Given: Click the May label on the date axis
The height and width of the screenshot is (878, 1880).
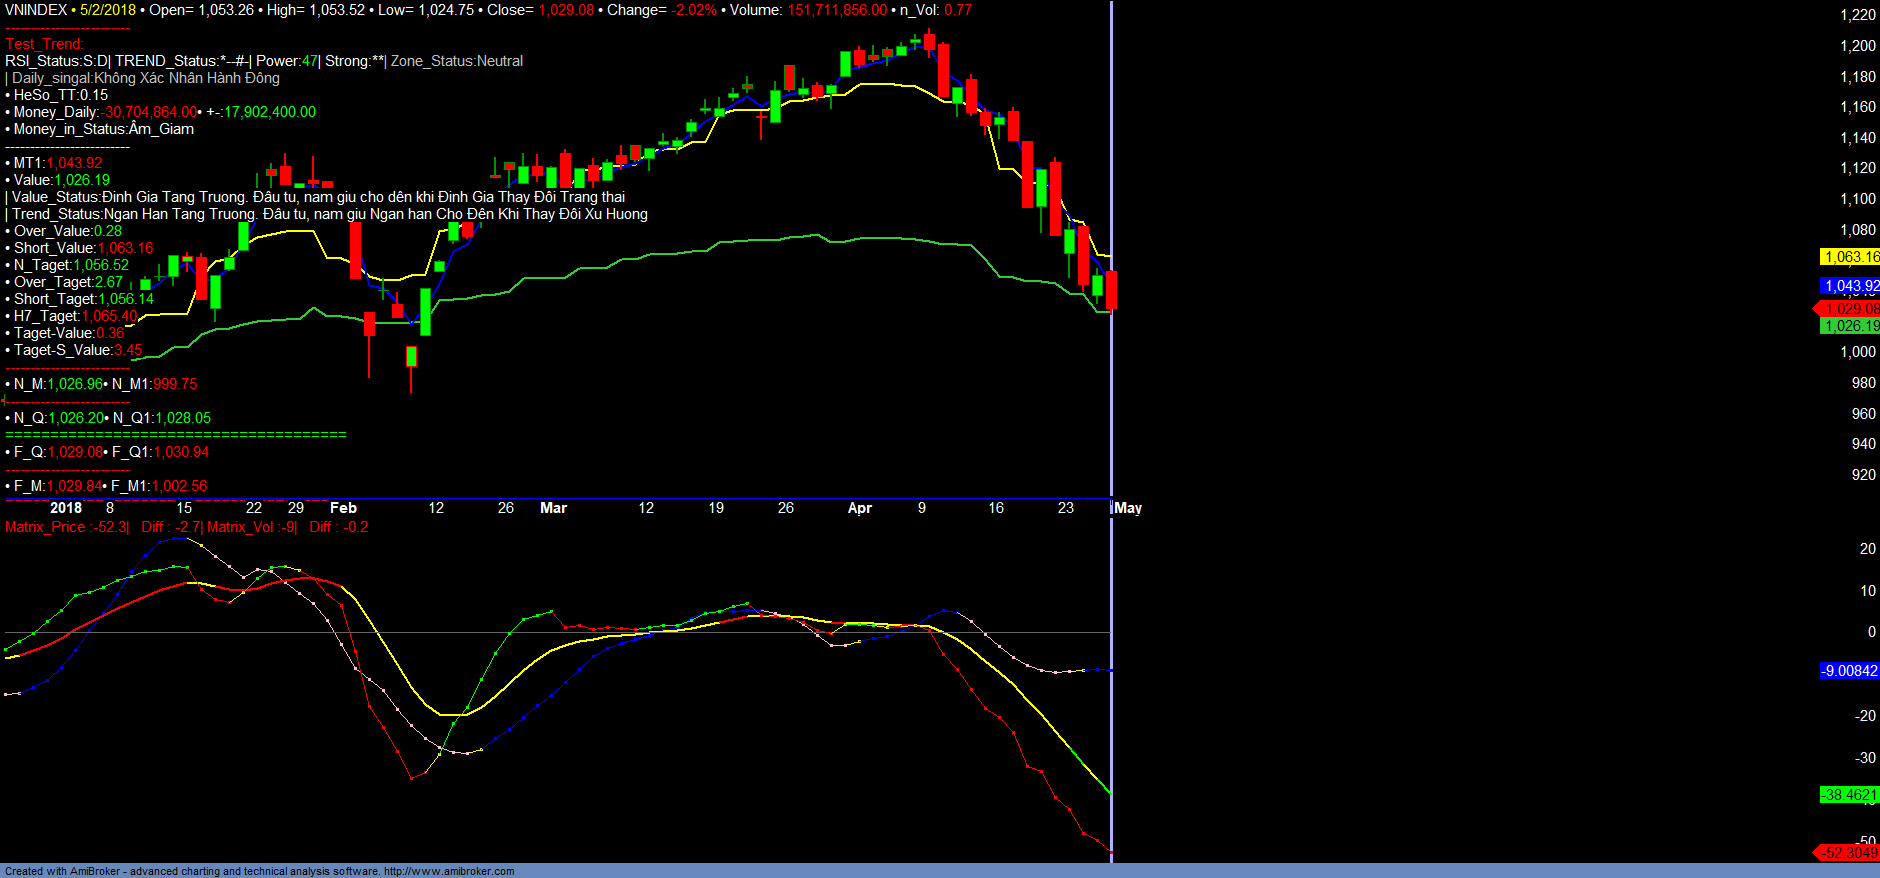Looking at the screenshot, I should [x=1128, y=508].
